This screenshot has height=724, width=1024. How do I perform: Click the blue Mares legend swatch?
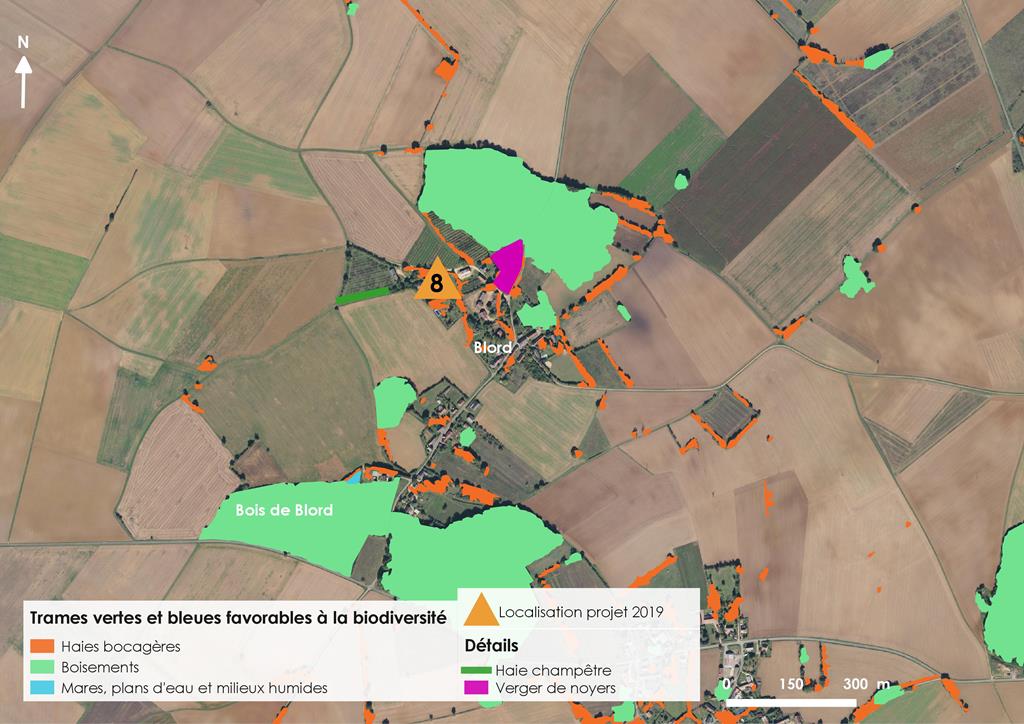(42, 688)
